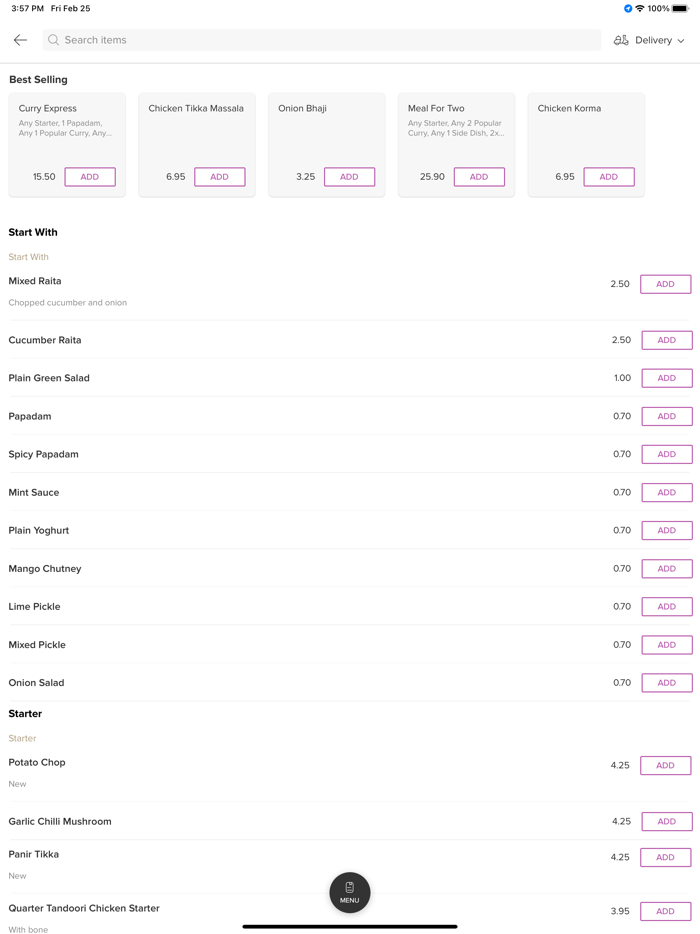Screen dimensions: 700x934
Task: Add Chicken Tikka Massala to order
Action: tap(219, 177)
